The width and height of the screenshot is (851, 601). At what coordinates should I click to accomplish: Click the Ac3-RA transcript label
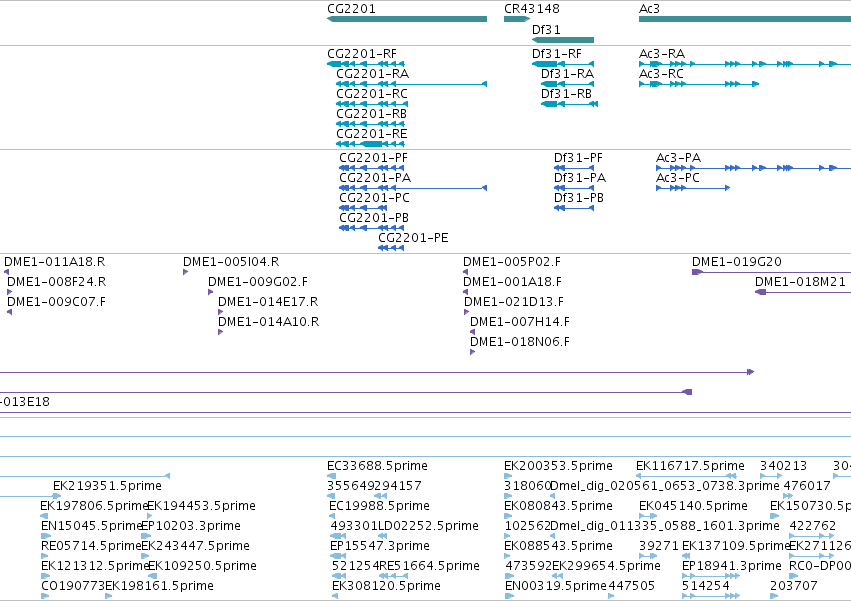click(x=662, y=54)
